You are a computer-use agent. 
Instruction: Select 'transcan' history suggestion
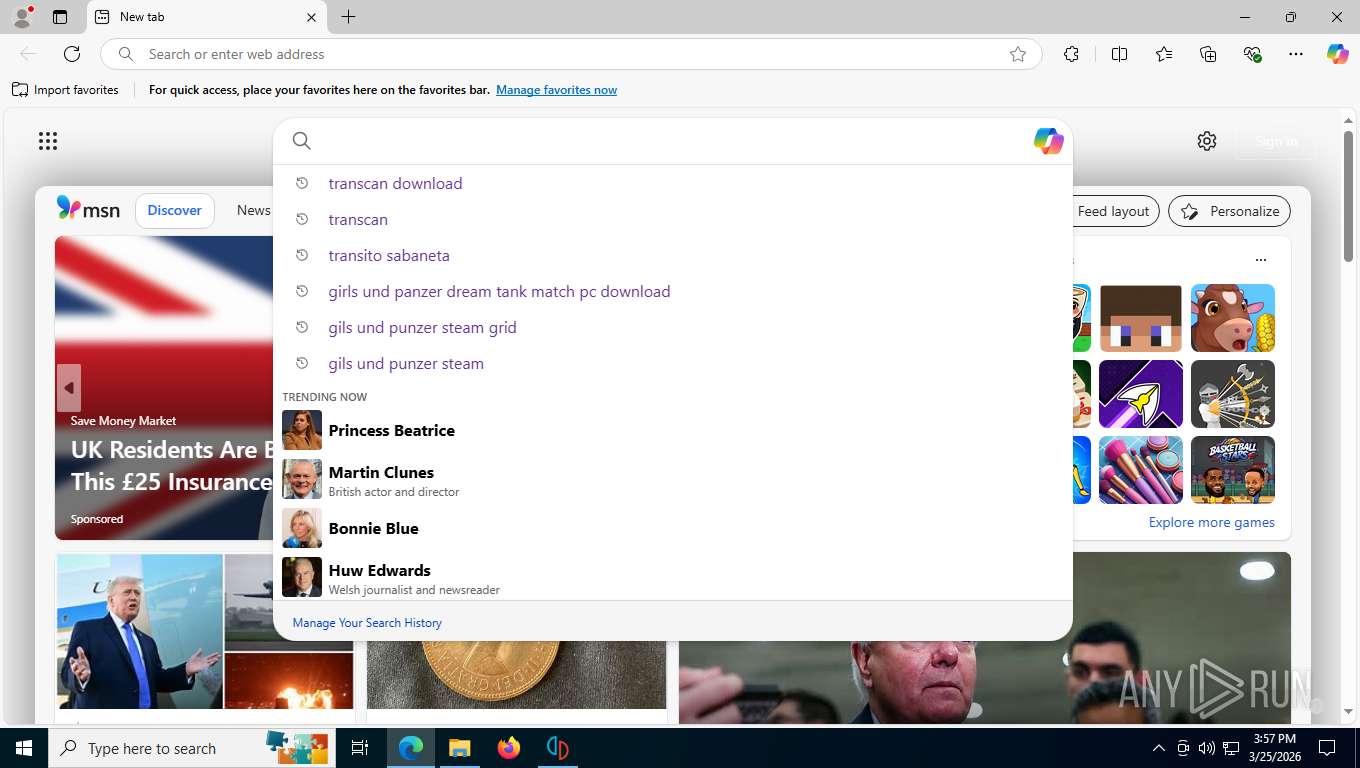coord(672,219)
